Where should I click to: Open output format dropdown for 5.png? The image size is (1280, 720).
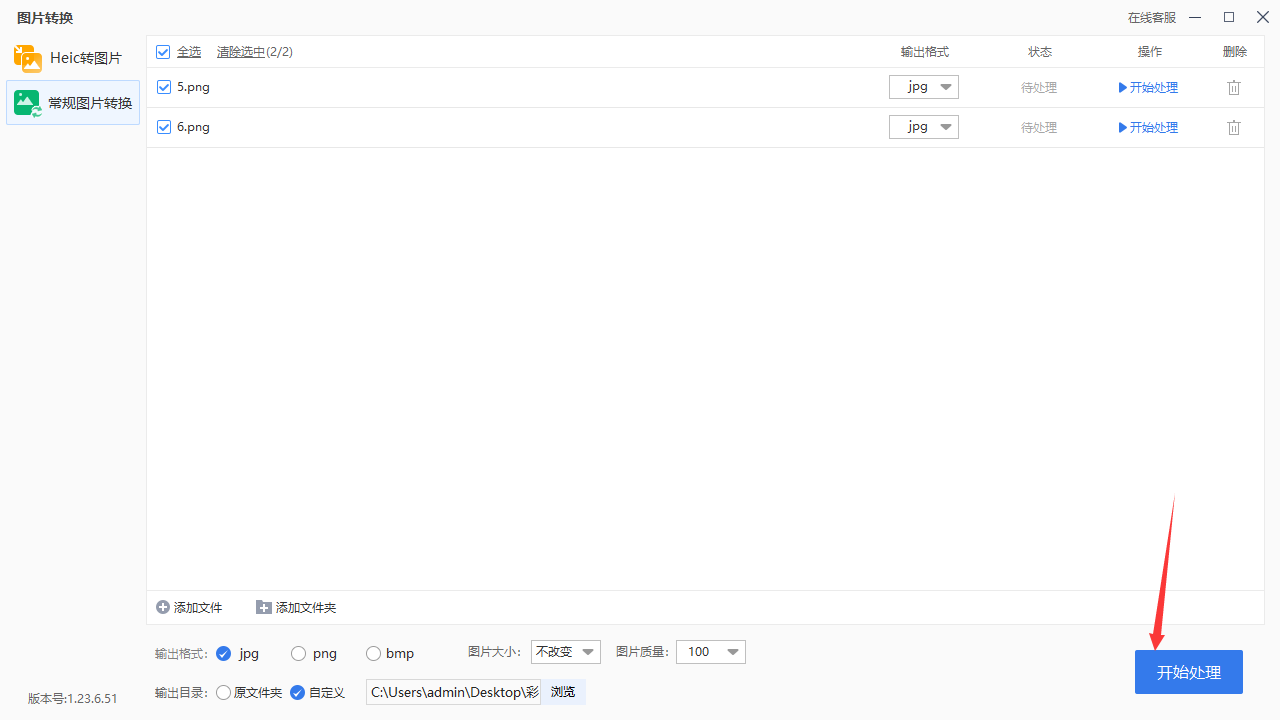click(x=924, y=87)
